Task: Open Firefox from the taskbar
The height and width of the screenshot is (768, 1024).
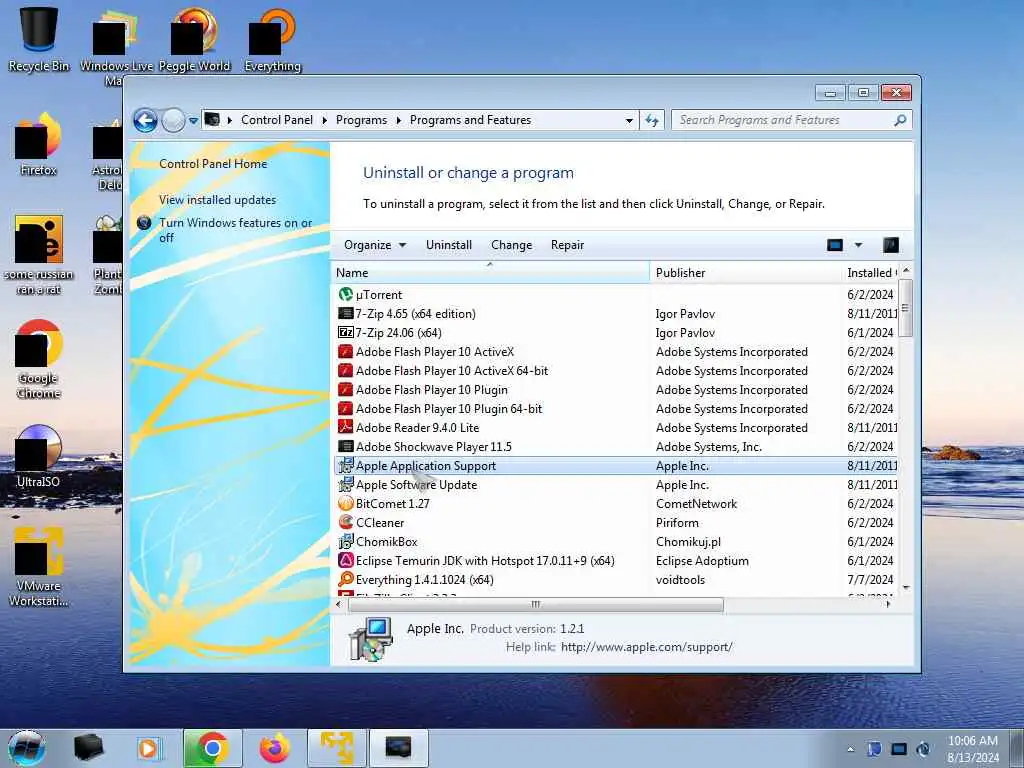Action: tap(274, 748)
